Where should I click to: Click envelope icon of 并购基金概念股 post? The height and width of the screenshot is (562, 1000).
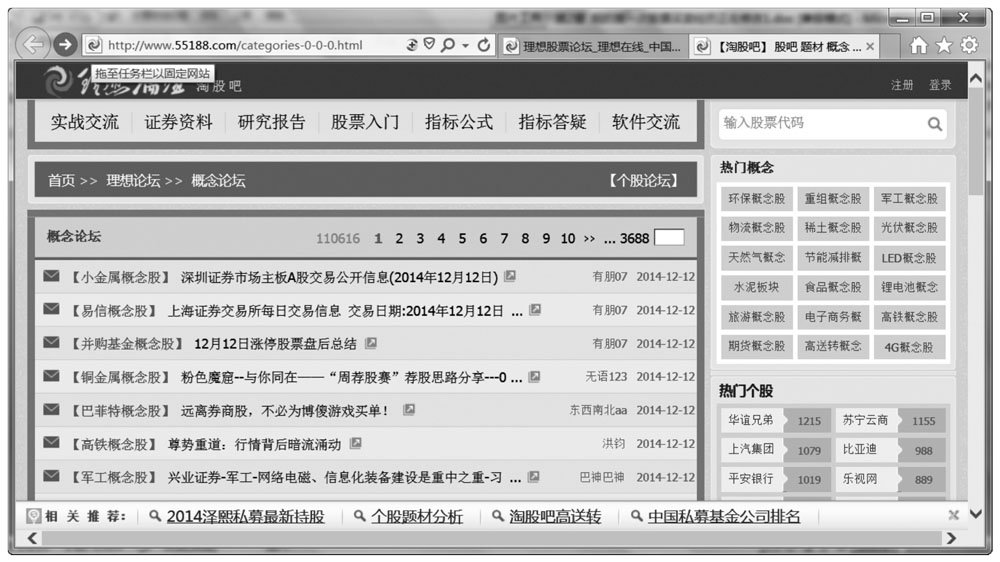click(52, 343)
